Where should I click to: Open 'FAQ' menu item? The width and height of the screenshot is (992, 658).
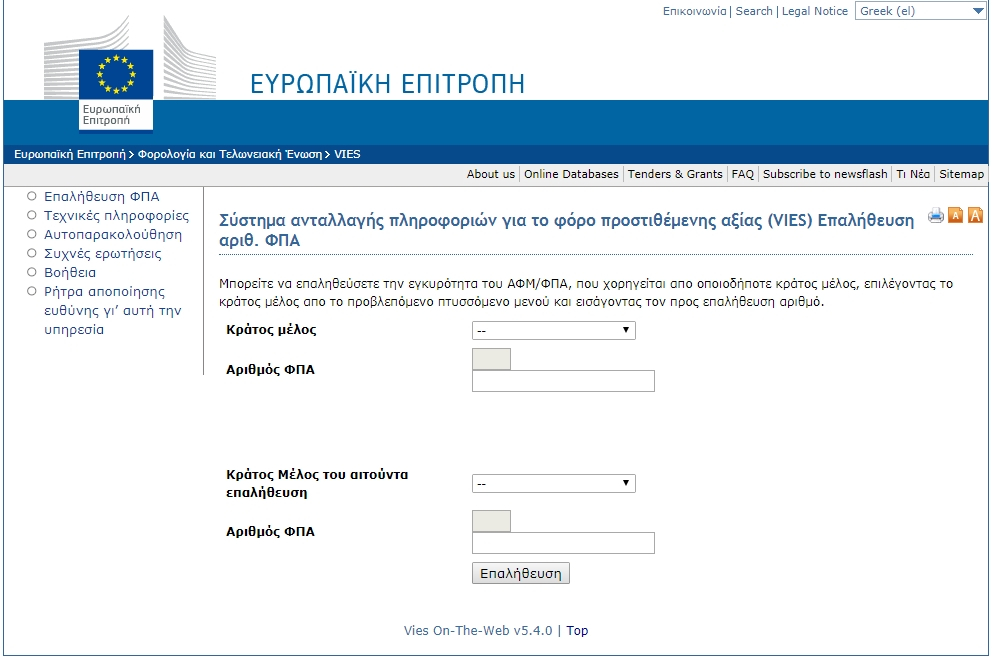click(x=742, y=174)
